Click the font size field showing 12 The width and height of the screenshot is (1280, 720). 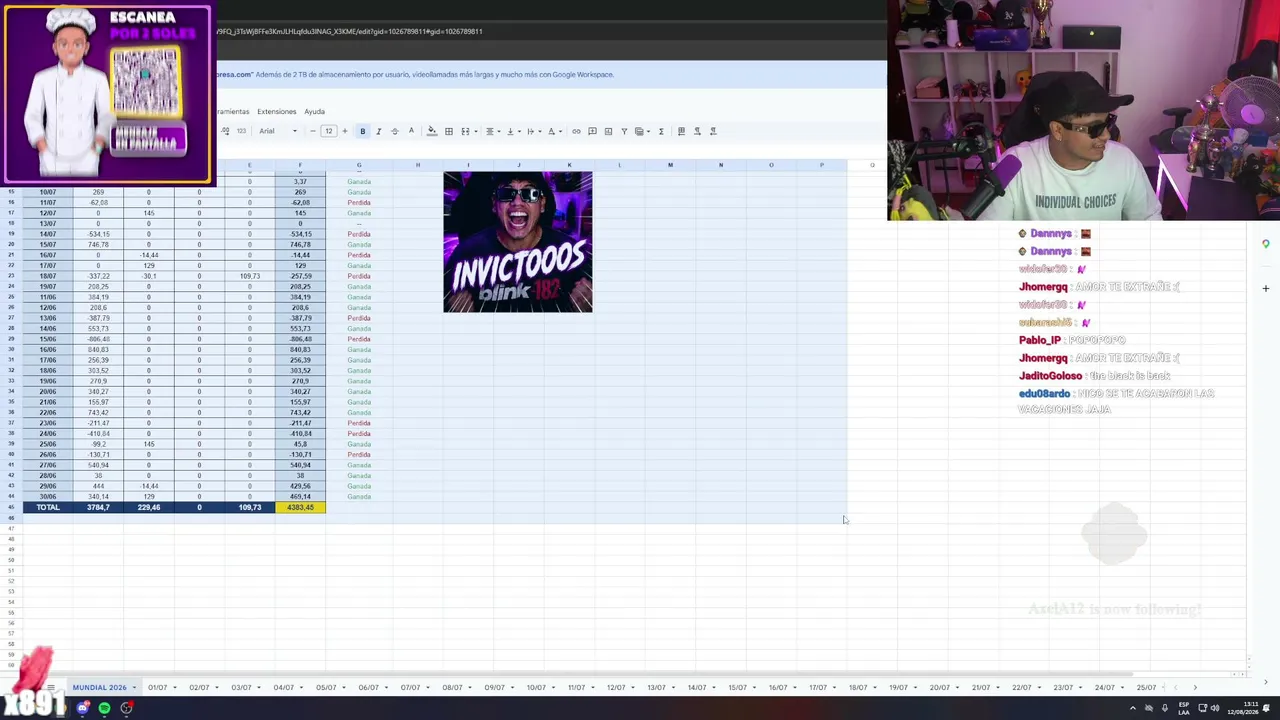(x=328, y=131)
